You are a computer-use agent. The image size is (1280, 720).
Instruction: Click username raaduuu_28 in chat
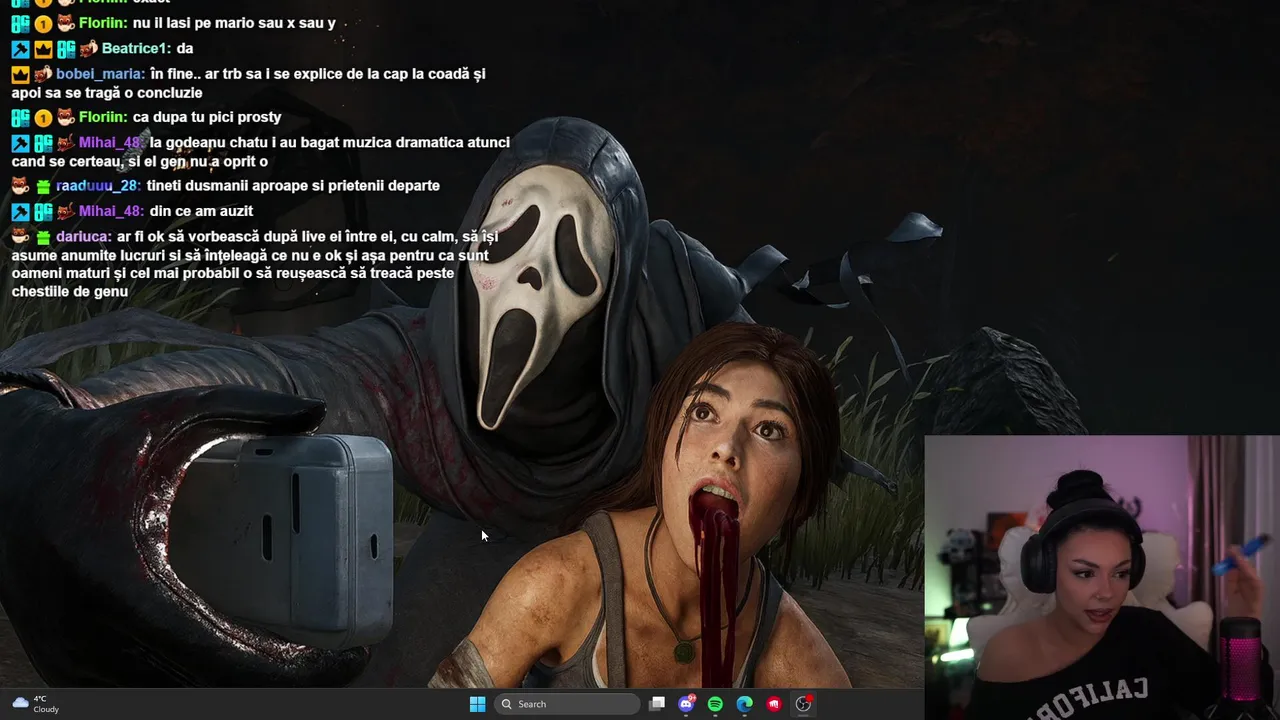97,186
